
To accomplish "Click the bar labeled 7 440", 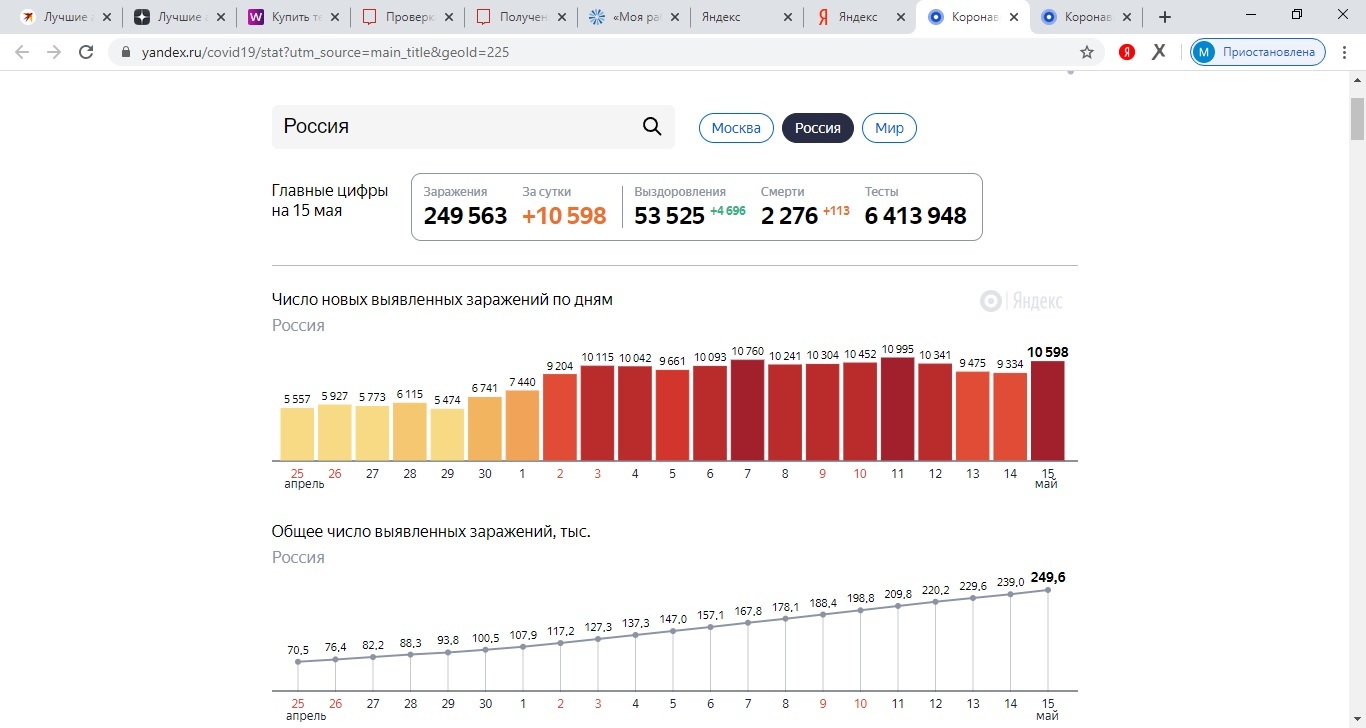I will 522,425.
